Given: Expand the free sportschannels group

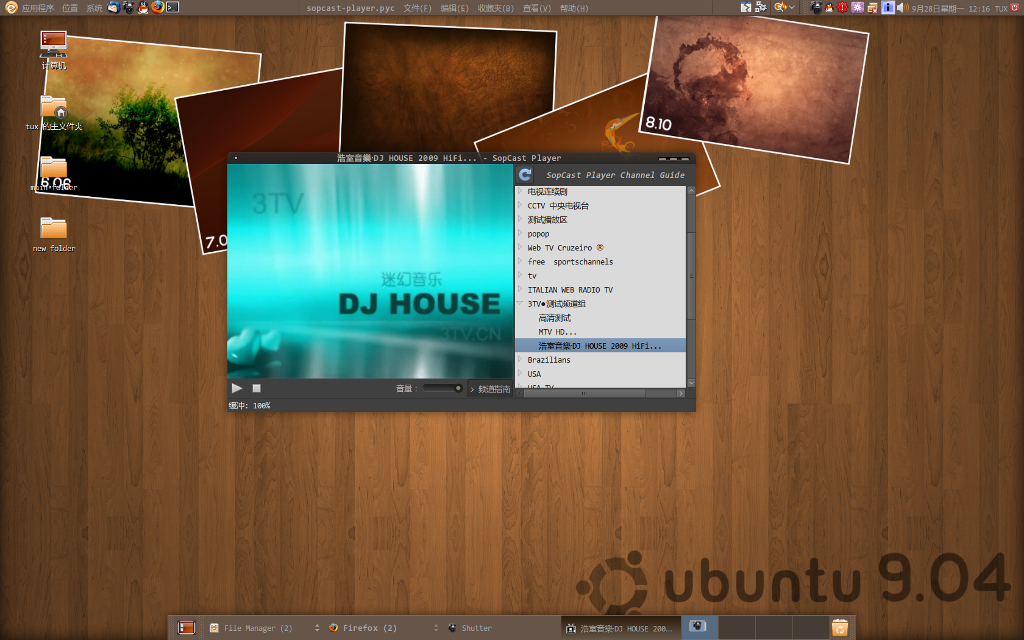Looking at the screenshot, I should [520, 261].
